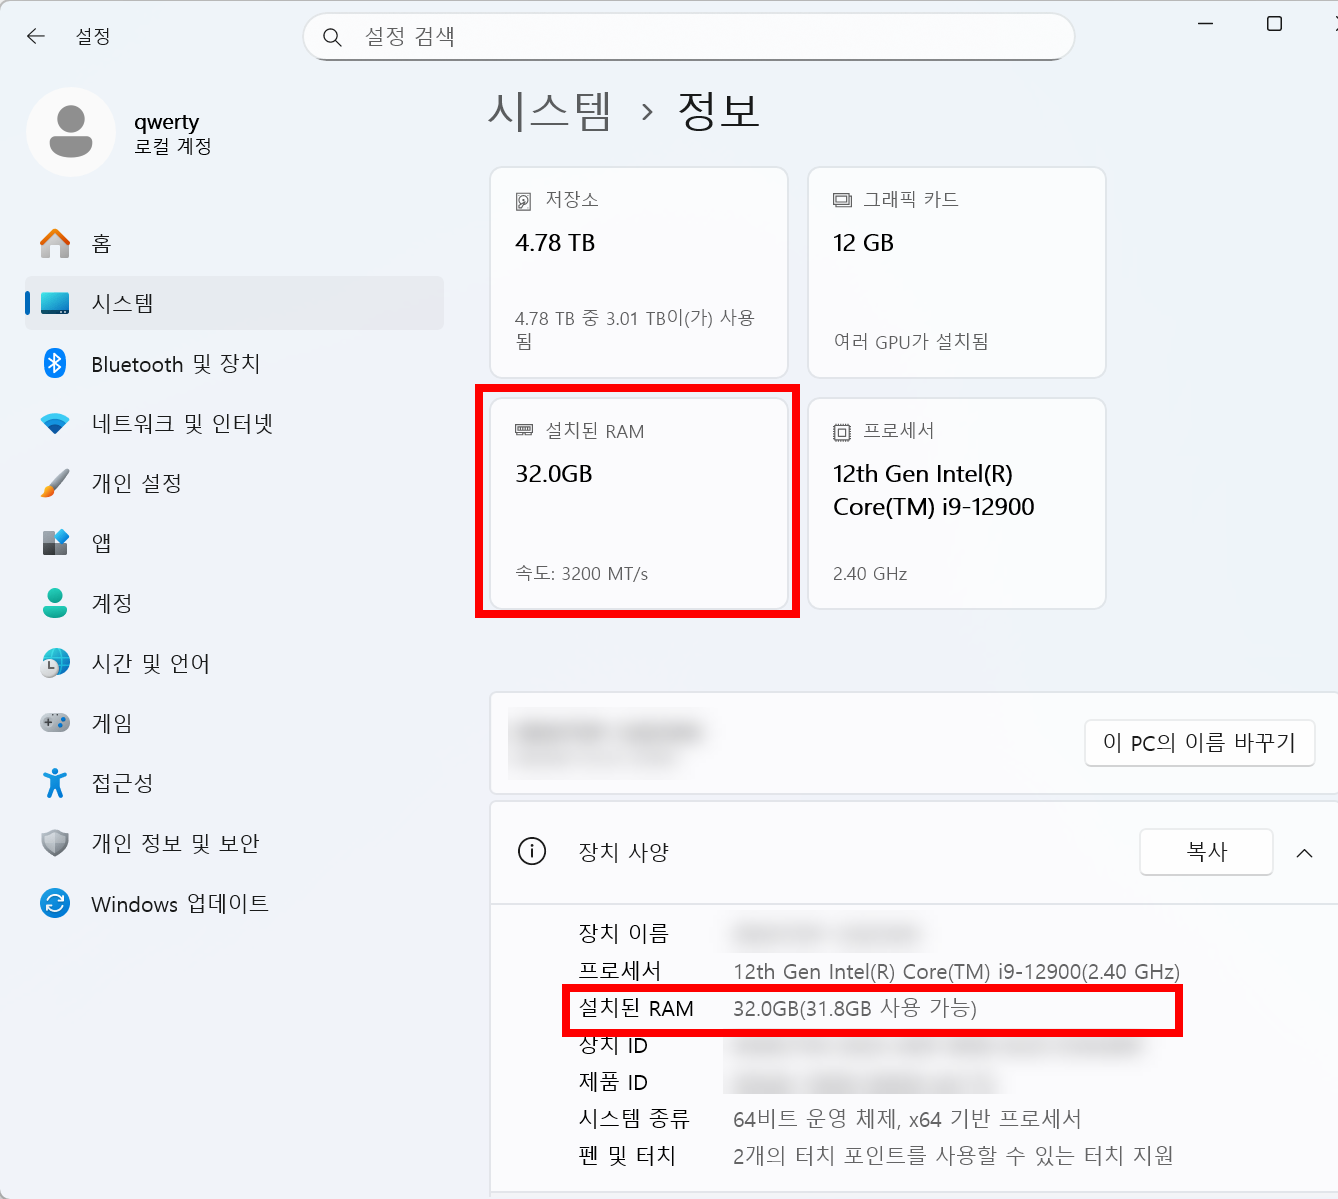Click the 여러 GPU가 설치됨 text
The image size is (1338, 1199).
coord(911,342)
